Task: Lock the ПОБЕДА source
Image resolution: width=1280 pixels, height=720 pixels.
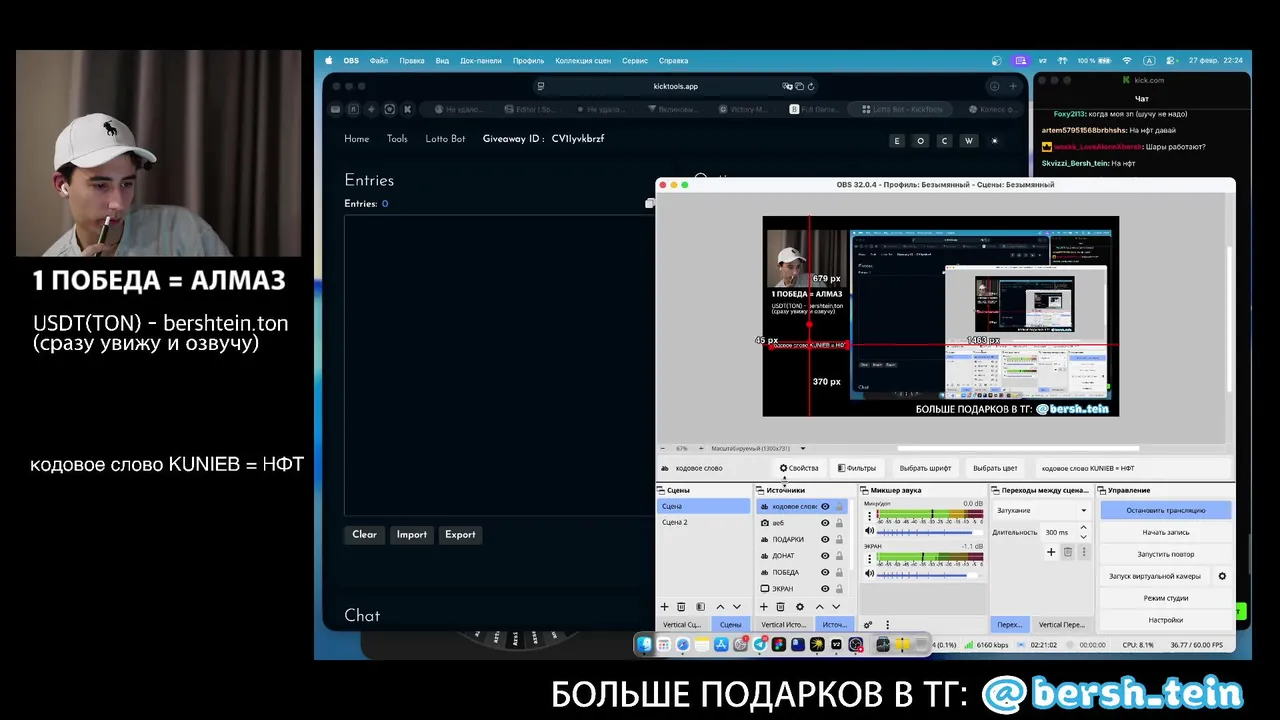Action: pyautogui.click(x=839, y=573)
